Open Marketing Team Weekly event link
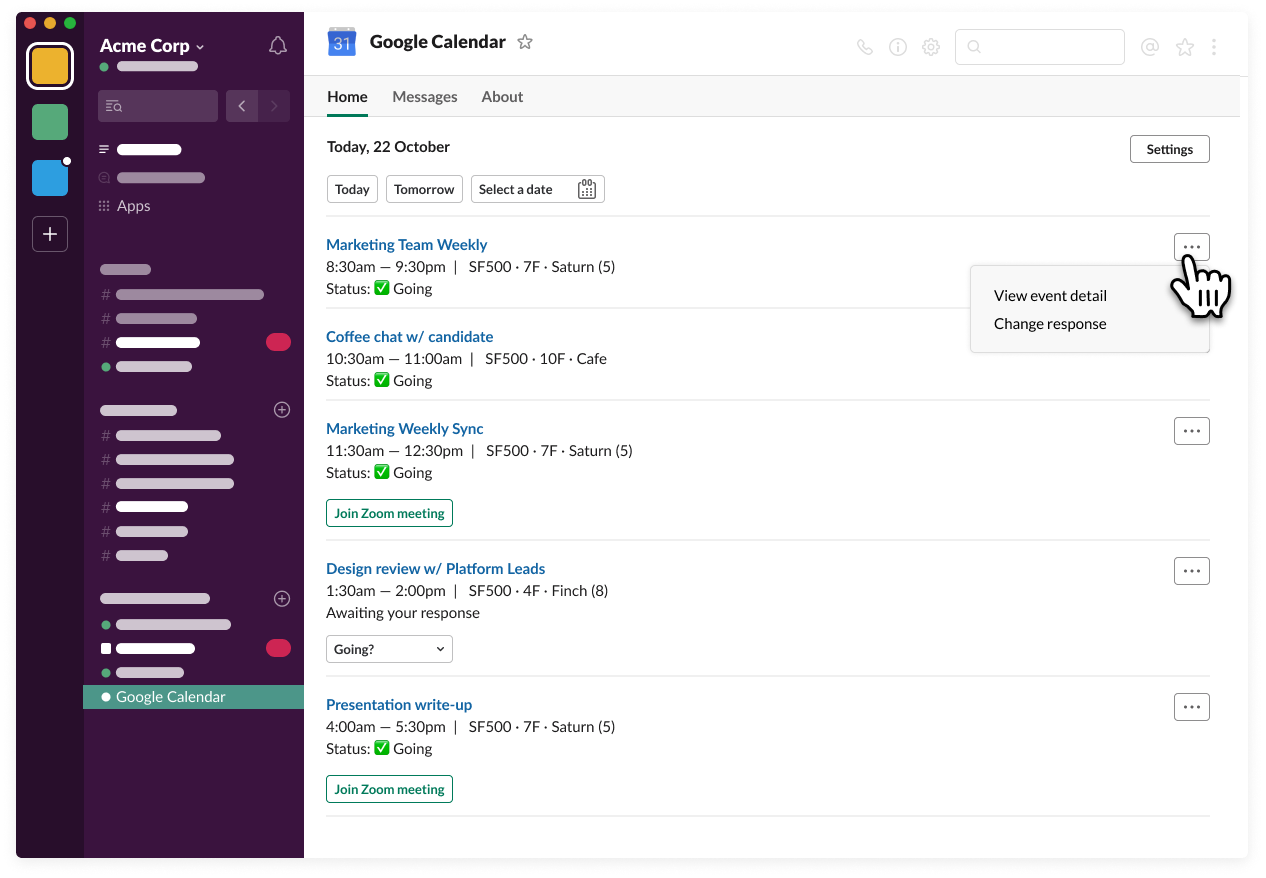The width and height of the screenshot is (1266, 878). [407, 245]
